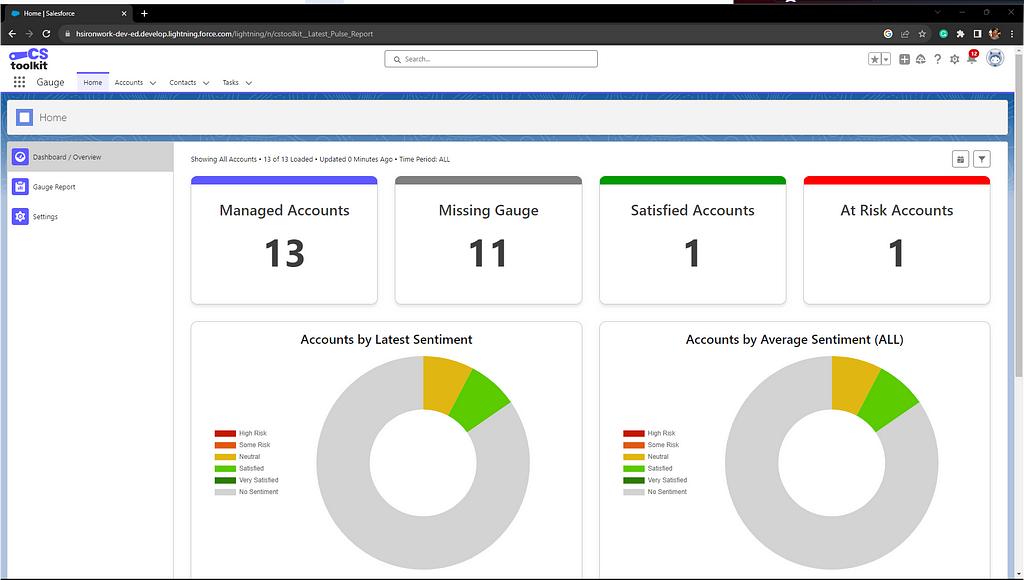Open the filter funnel button
1024x580 pixels.
982,159
